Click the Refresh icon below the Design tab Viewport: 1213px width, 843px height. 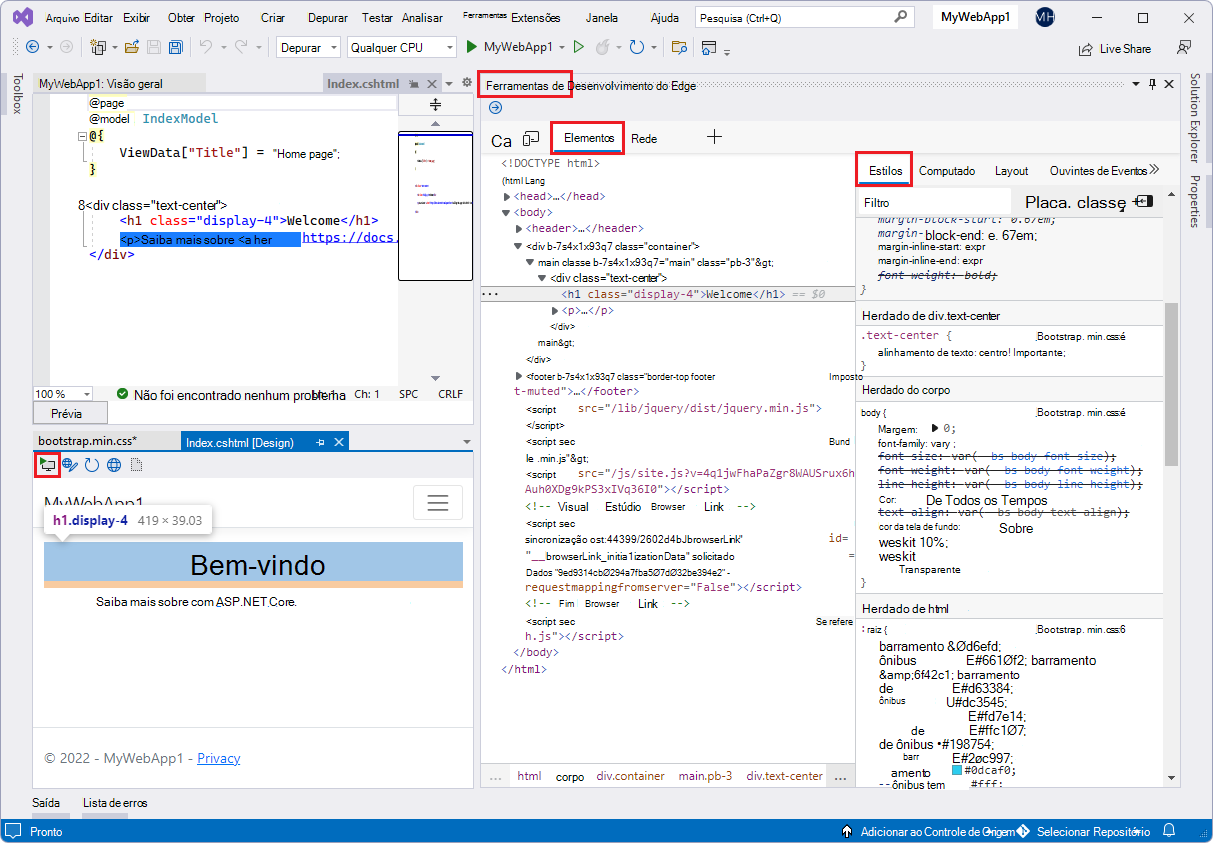91,464
